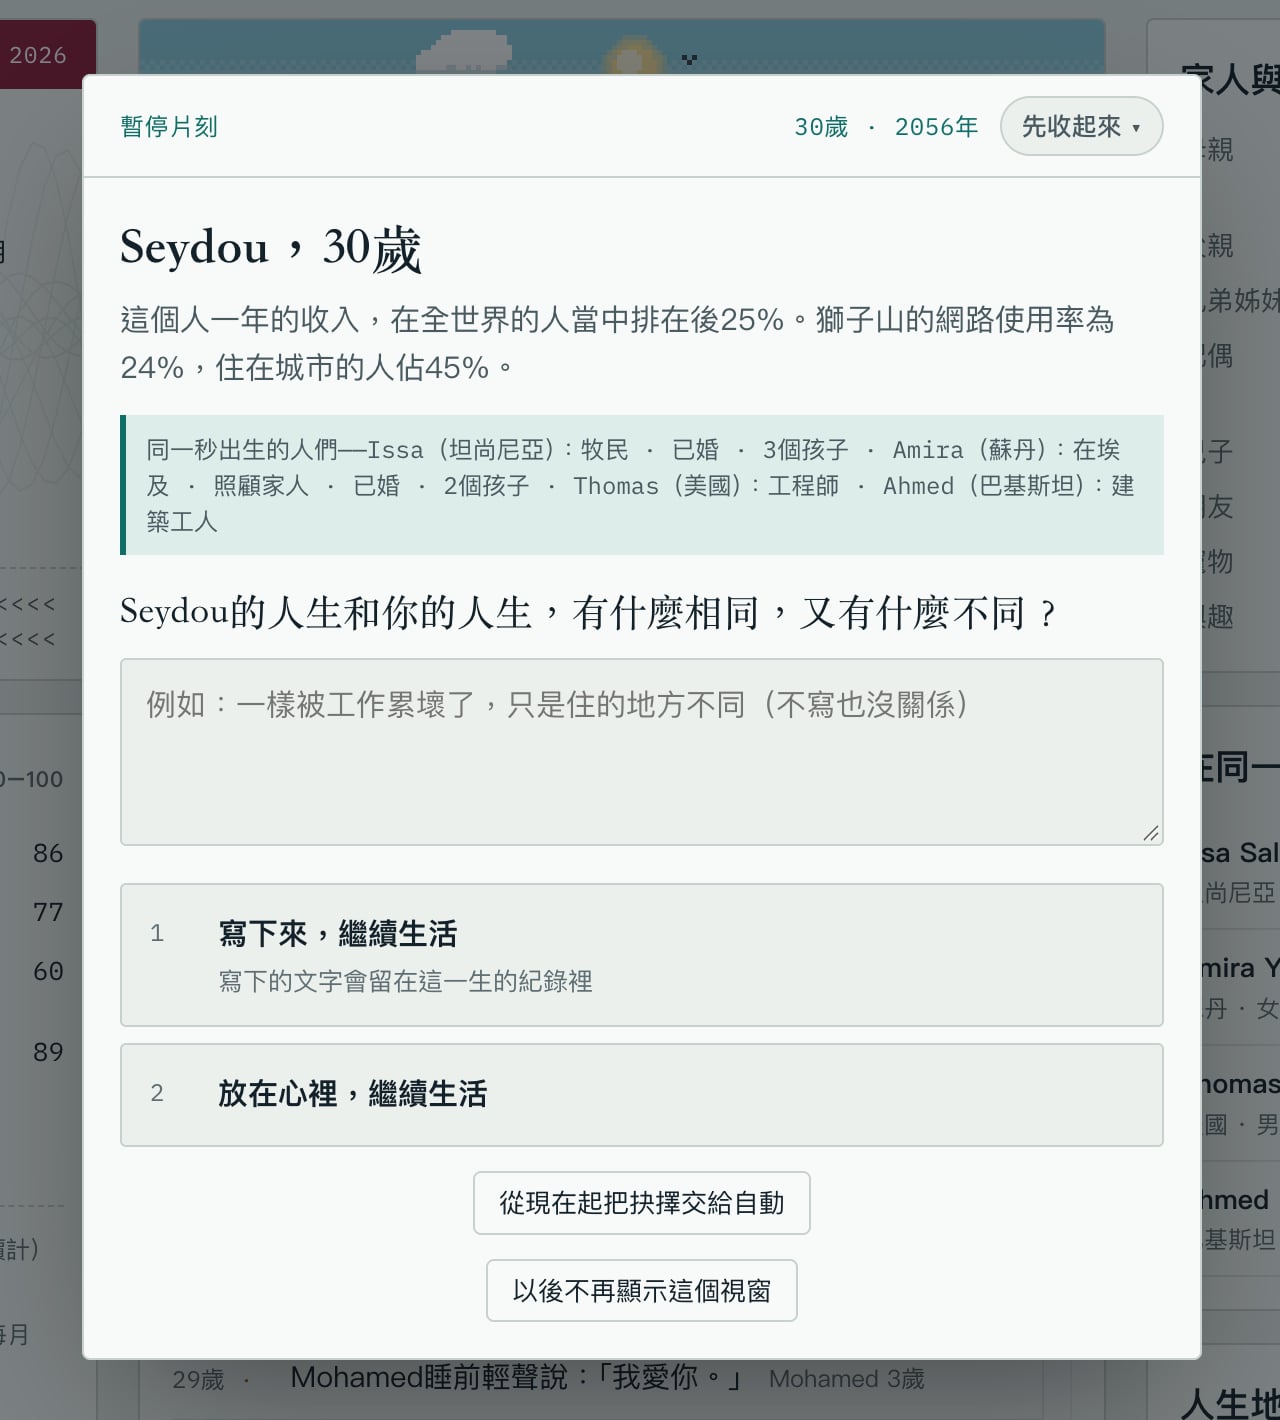Click the 29歲 label in background timeline
This screenshot has height=1420, width=1280.
click(198, 1380)
